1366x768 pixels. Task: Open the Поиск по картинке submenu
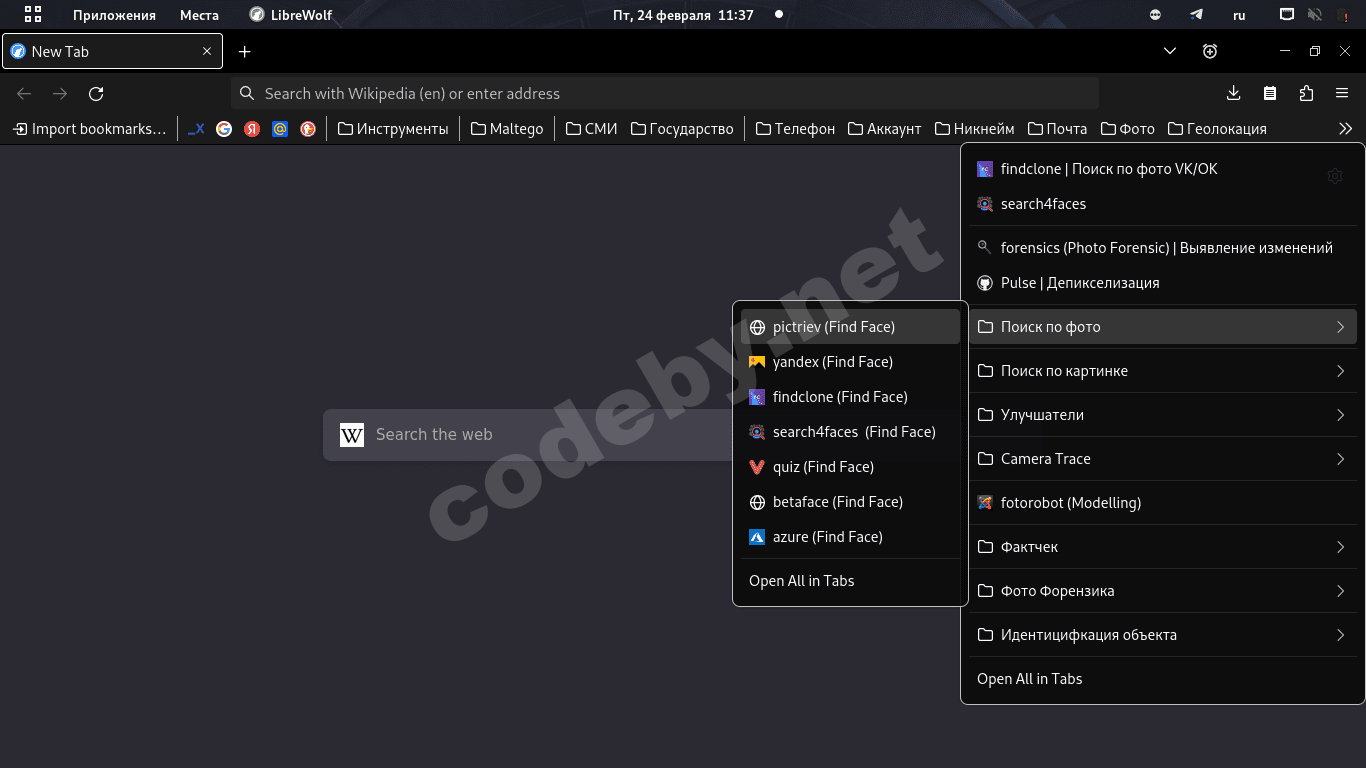(1162, 371)
